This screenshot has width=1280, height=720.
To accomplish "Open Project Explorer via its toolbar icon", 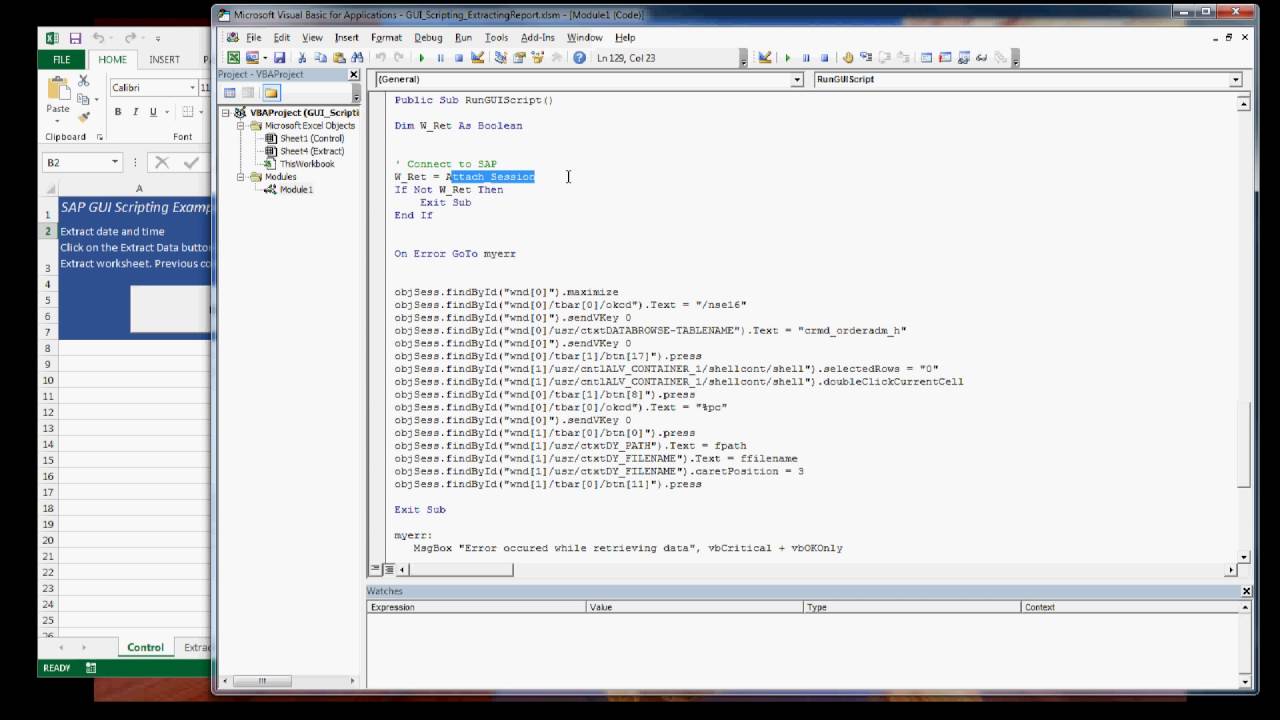I will (501, 58).
